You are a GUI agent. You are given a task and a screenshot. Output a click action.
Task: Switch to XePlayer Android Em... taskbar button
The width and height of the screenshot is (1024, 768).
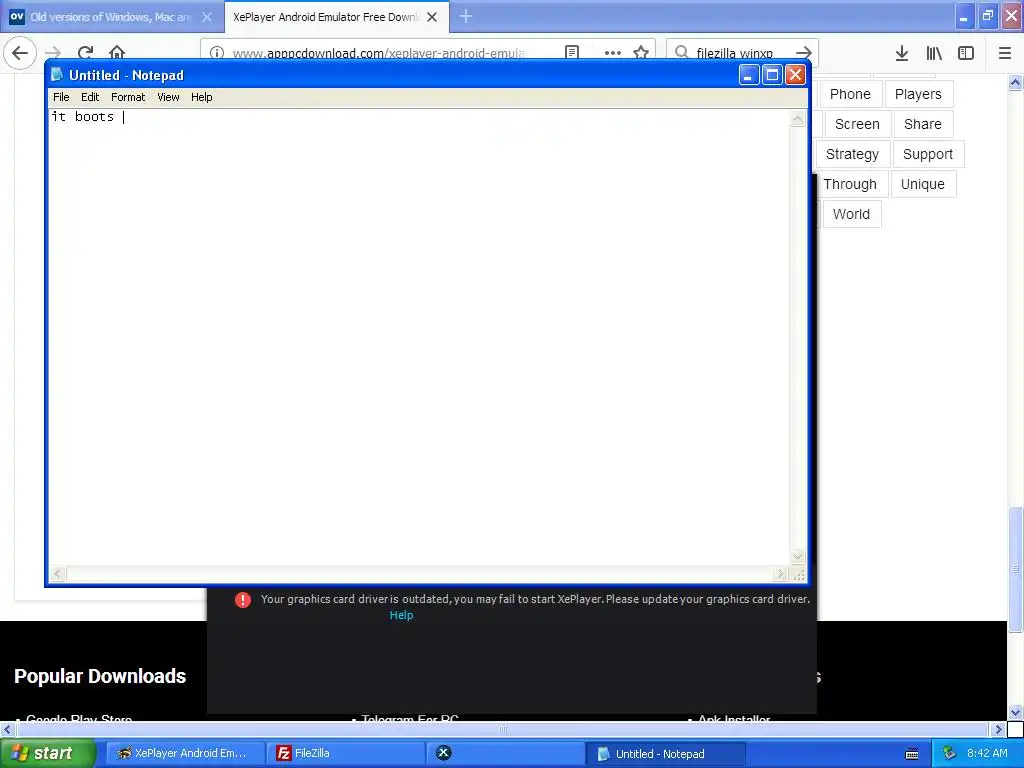click(185, 753)
